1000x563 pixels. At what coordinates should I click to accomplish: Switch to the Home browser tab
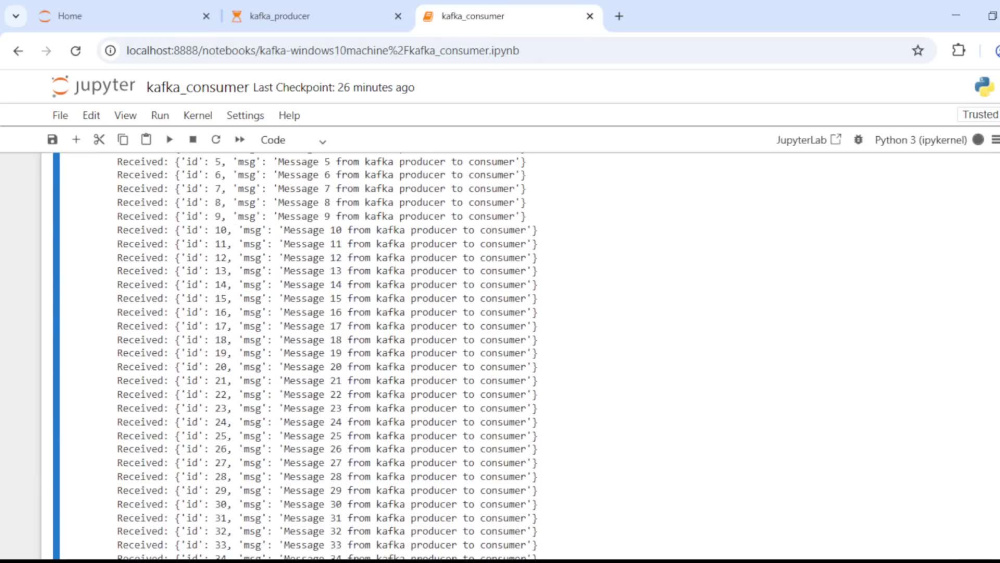pyautogui.click(x=124, y=16)
